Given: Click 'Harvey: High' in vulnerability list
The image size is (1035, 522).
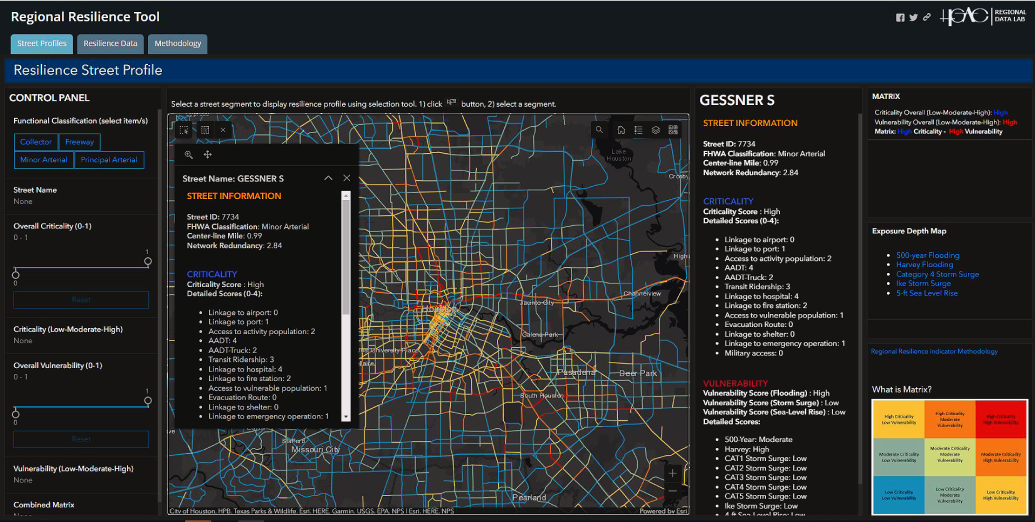Looking at the screenshot, I should tap(747, 449).
